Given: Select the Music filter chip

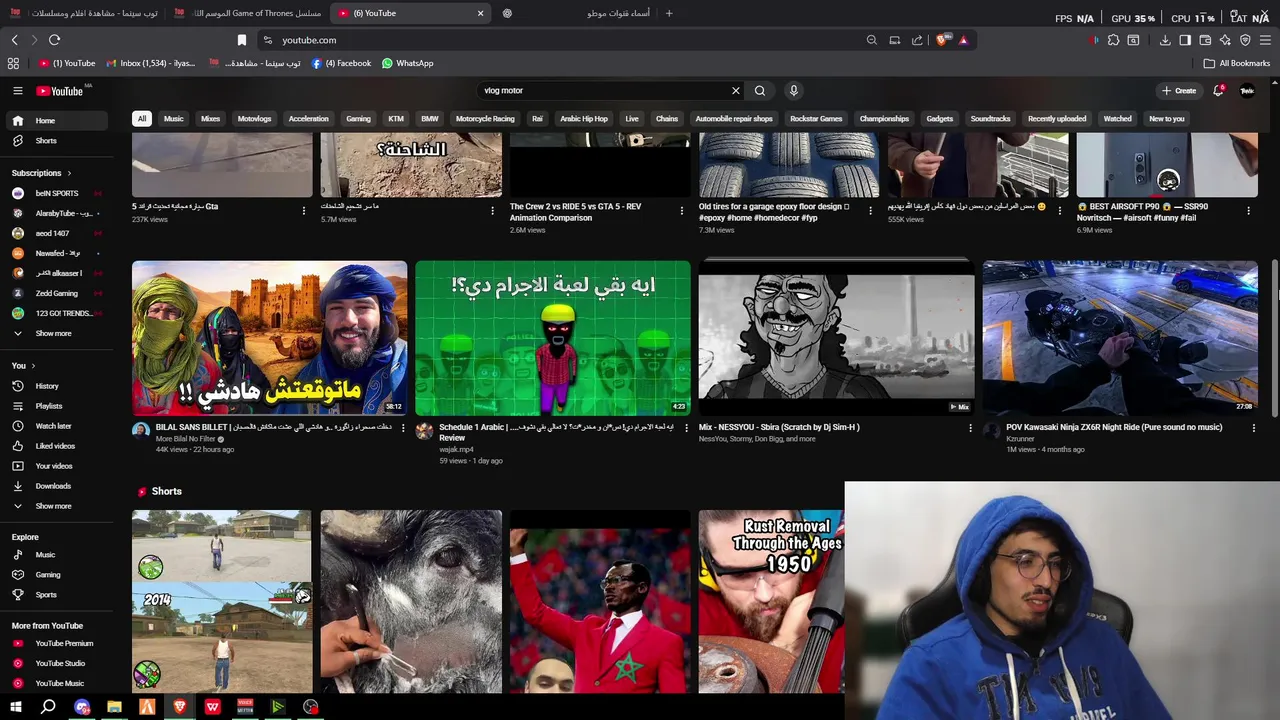Looking at the screenshot, I should (174, 119).
